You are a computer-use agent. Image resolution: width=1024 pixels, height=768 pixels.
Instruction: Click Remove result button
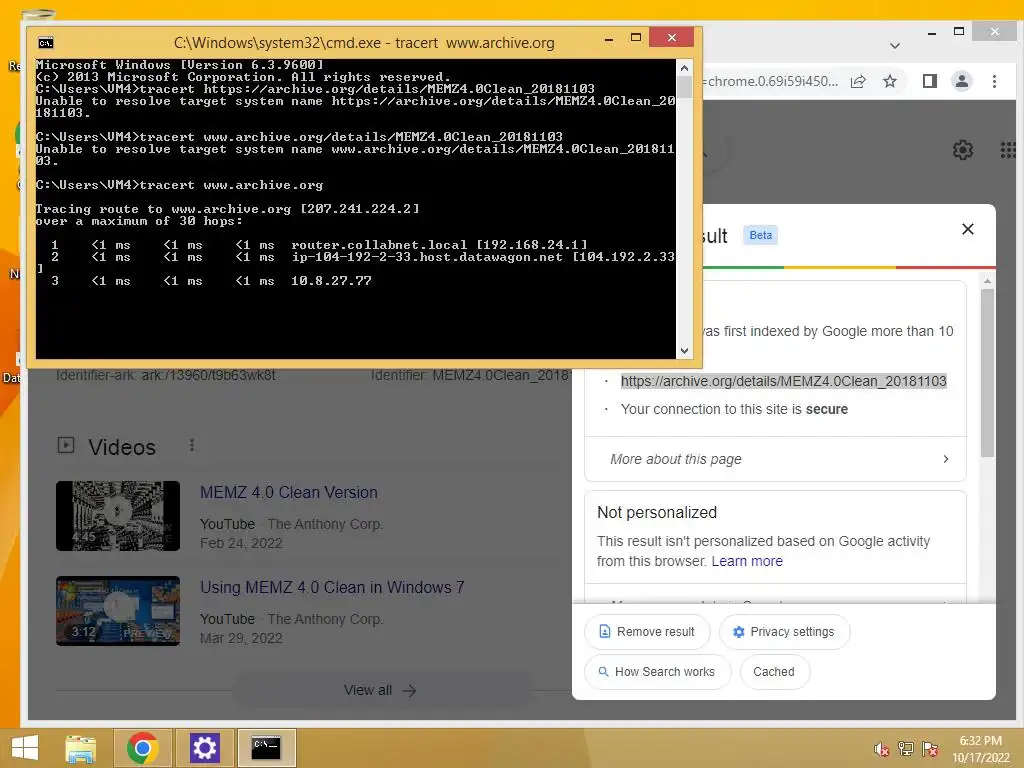[x=647, y=632]
